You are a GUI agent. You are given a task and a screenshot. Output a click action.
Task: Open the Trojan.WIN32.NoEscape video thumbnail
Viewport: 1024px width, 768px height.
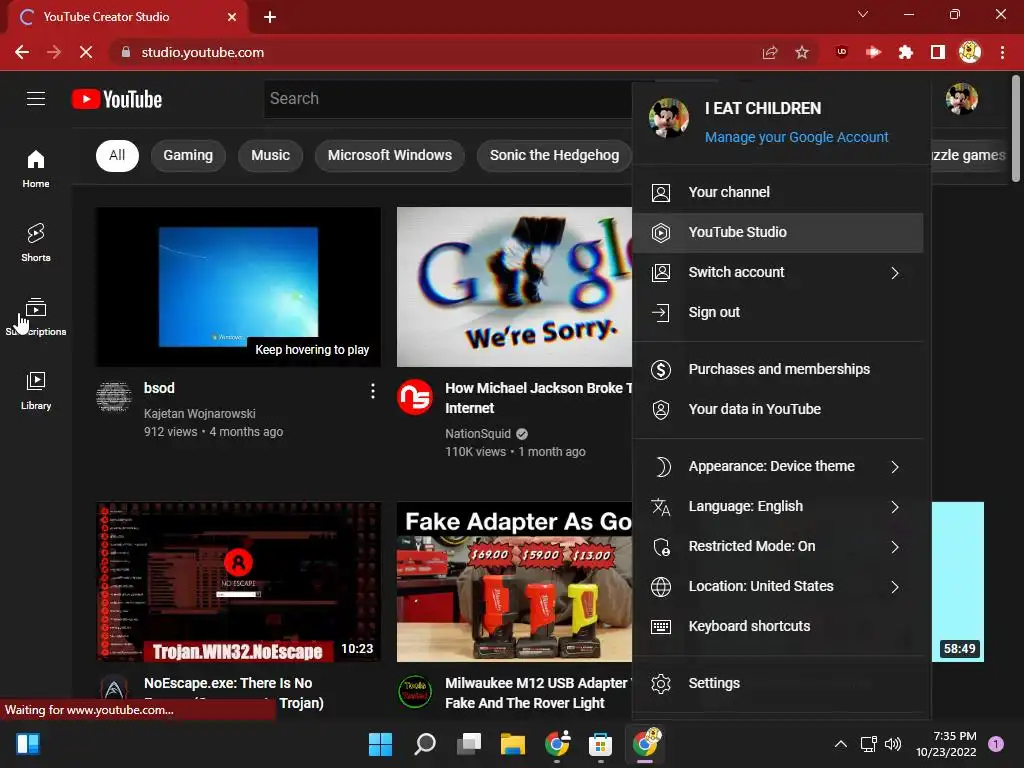click(x=238, y=582)
